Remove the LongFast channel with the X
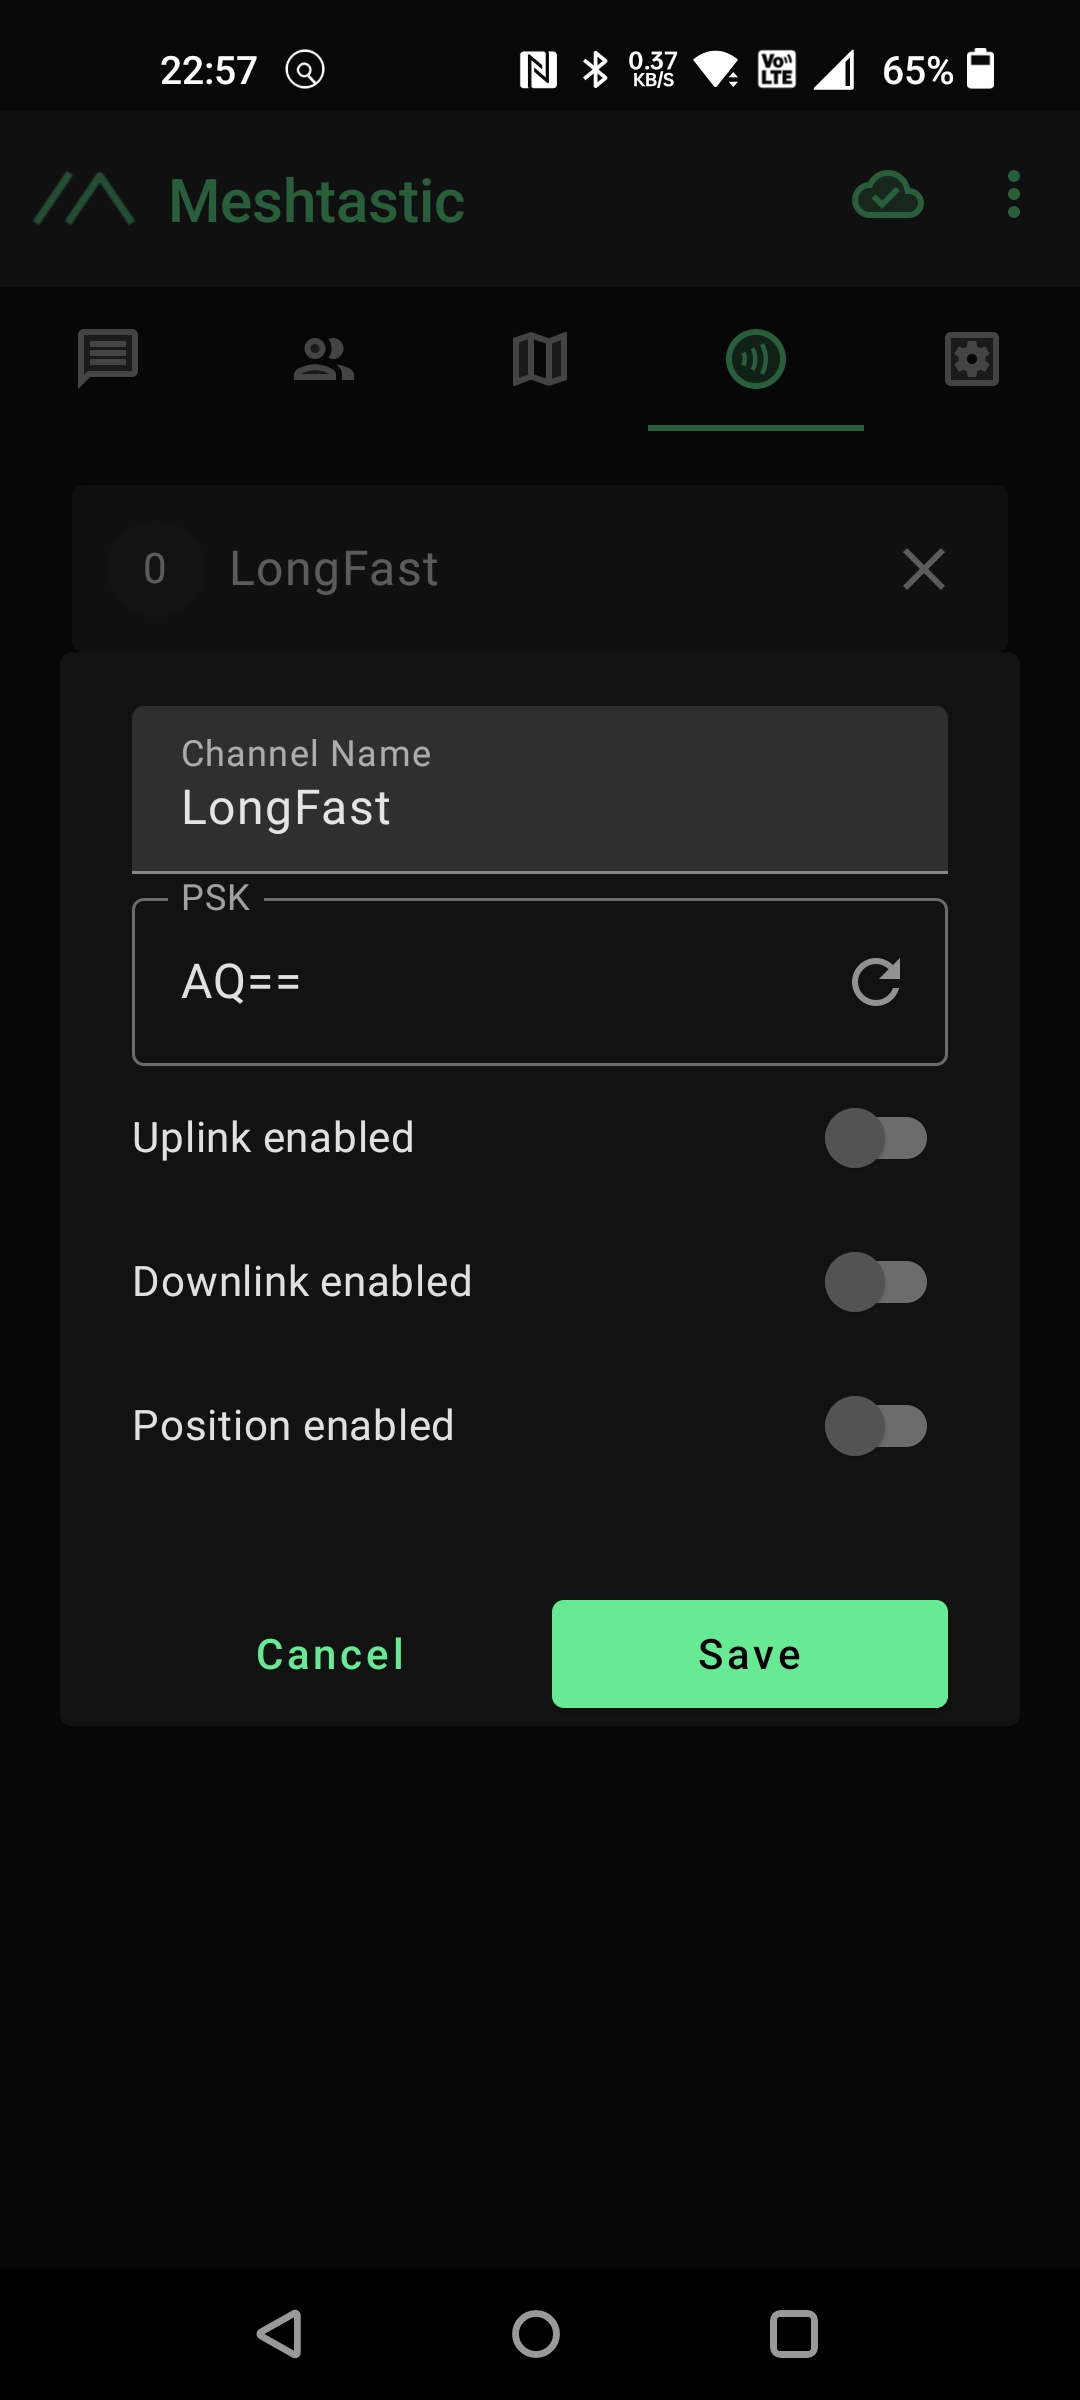Image resolution: width=1080 pixels, height=2400 pixels. pos(922,569)
